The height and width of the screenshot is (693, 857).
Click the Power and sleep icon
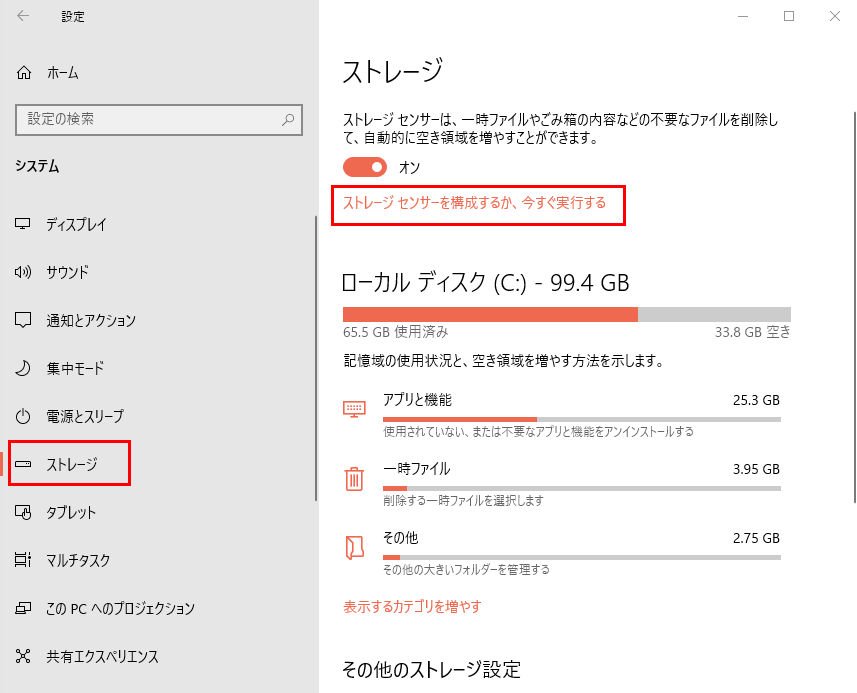(24, 416)
